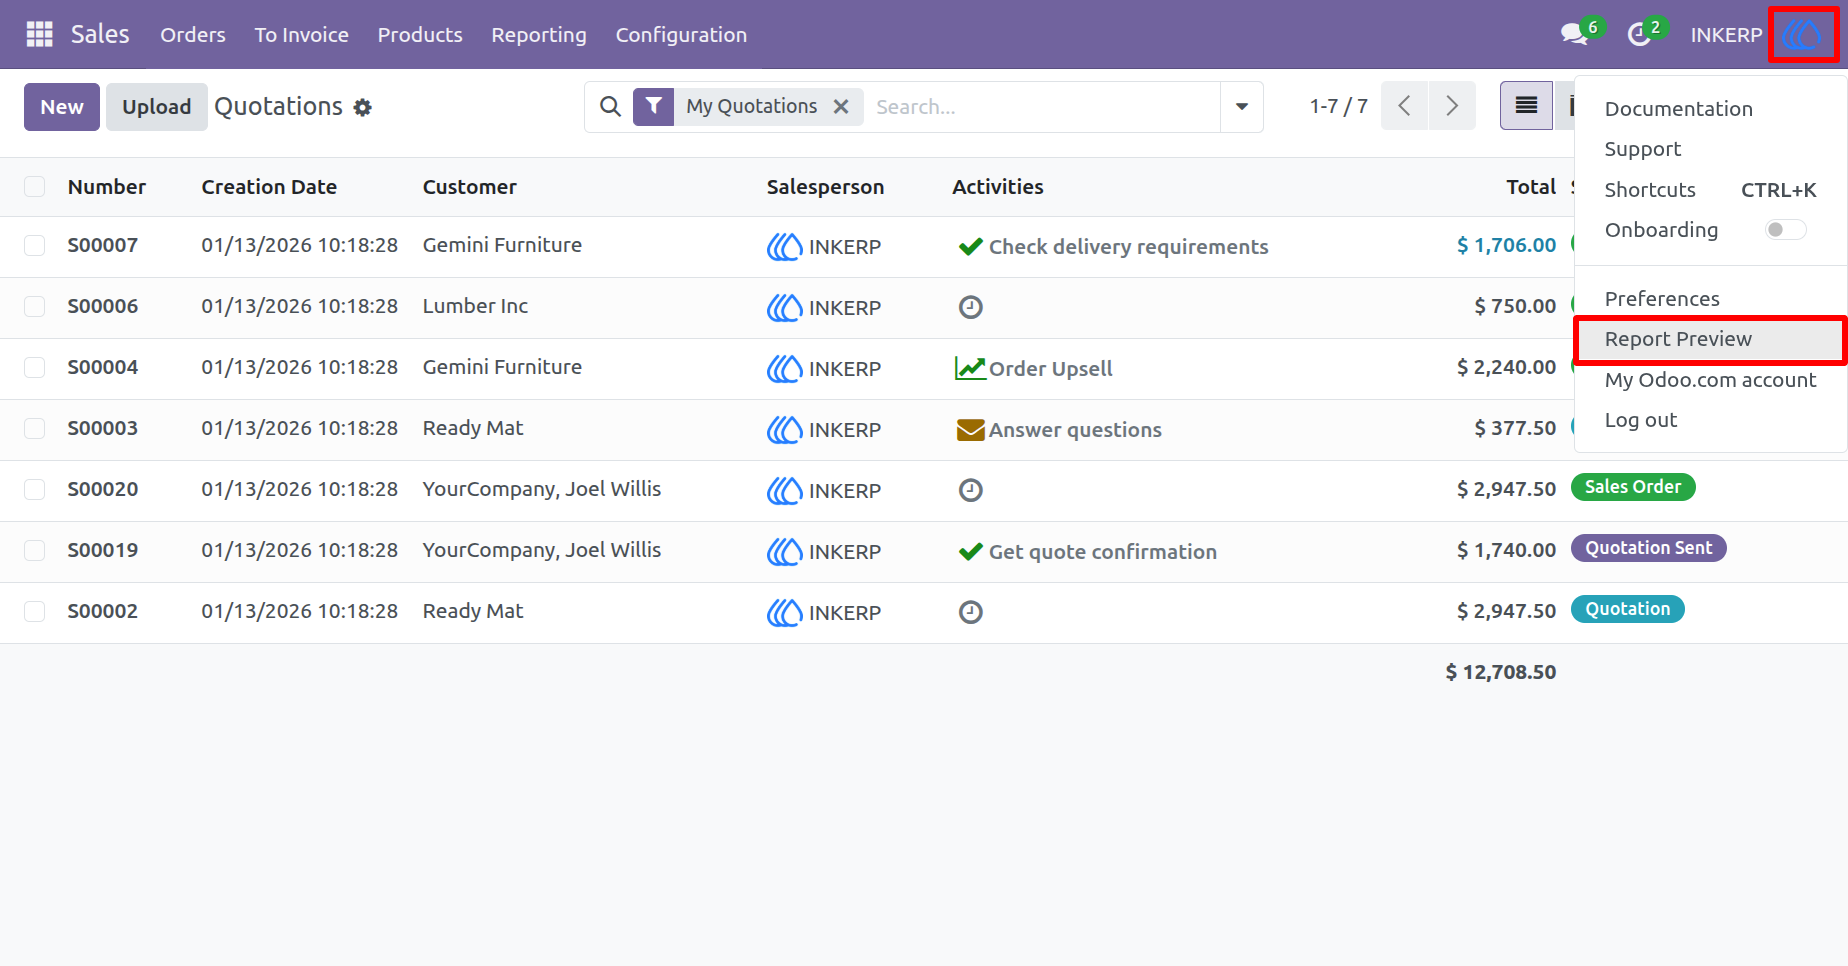Click the Quotations settings gear icon

(x=363, y=108)
